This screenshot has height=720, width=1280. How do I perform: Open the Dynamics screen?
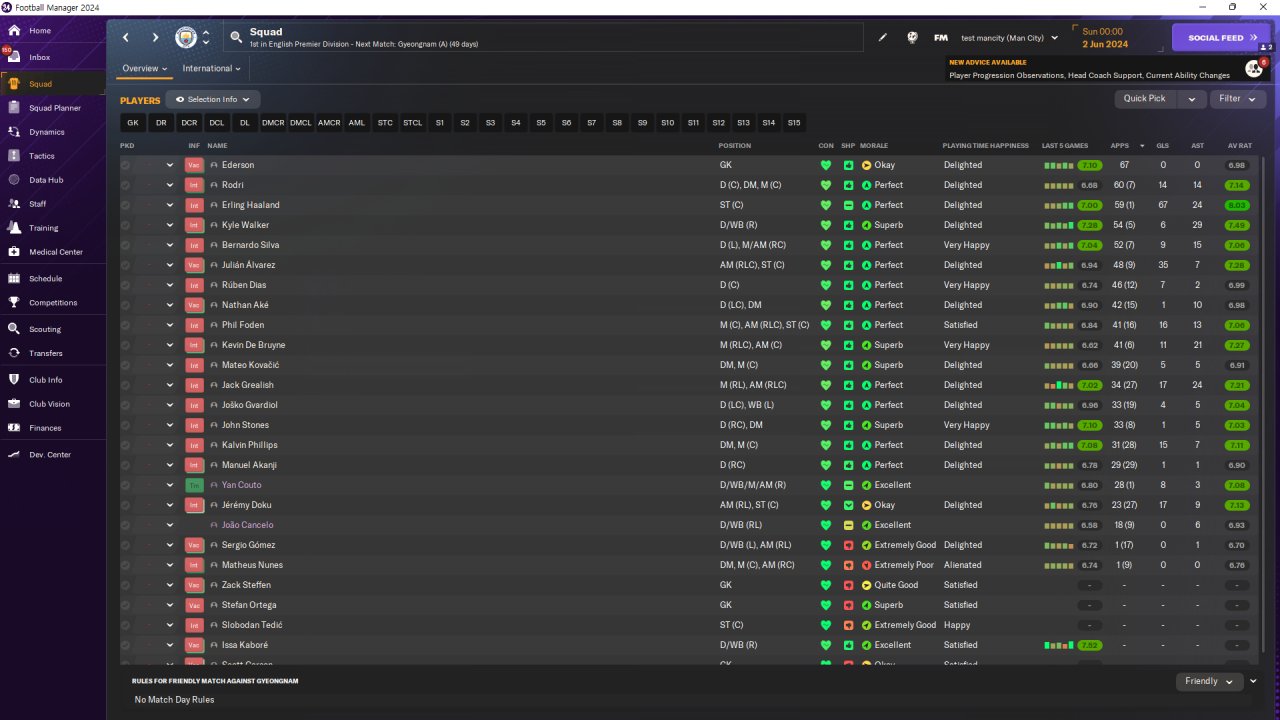click(46, 132)
